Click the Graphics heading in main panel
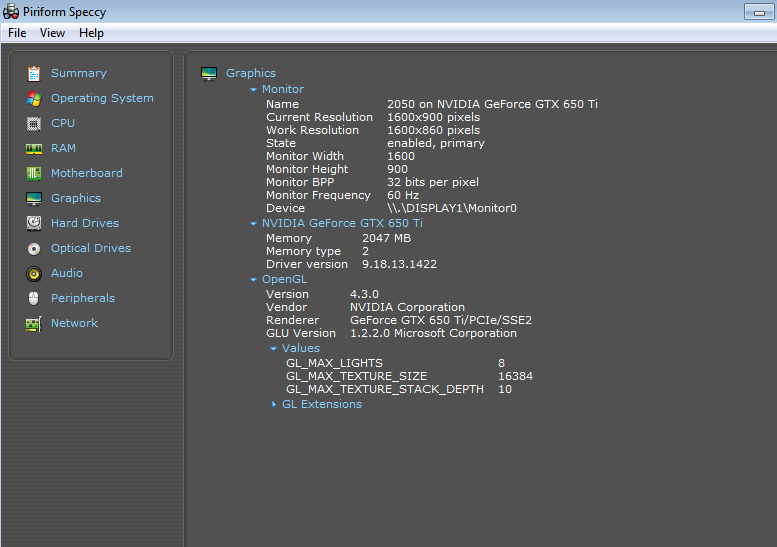777x547 pixels. pyautogui.click(x=251, y=73)
